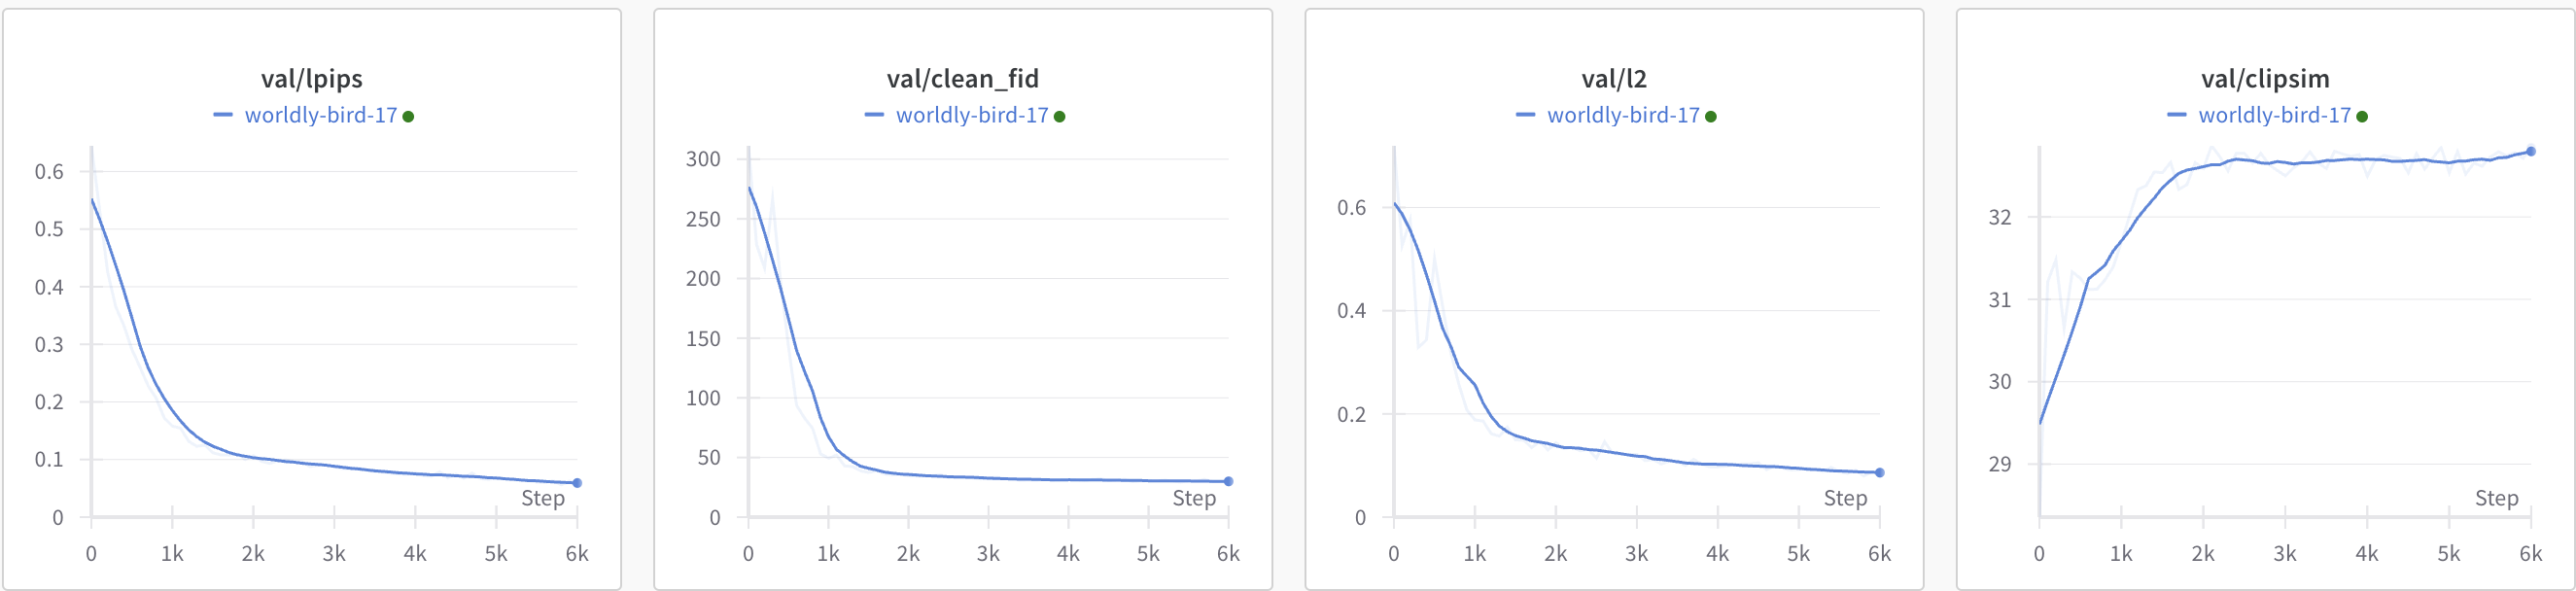Click the blue line marker in val/clipsim legend
Image resolution: width=2576 pixels, height=591 pixels.
(2176, 115)
